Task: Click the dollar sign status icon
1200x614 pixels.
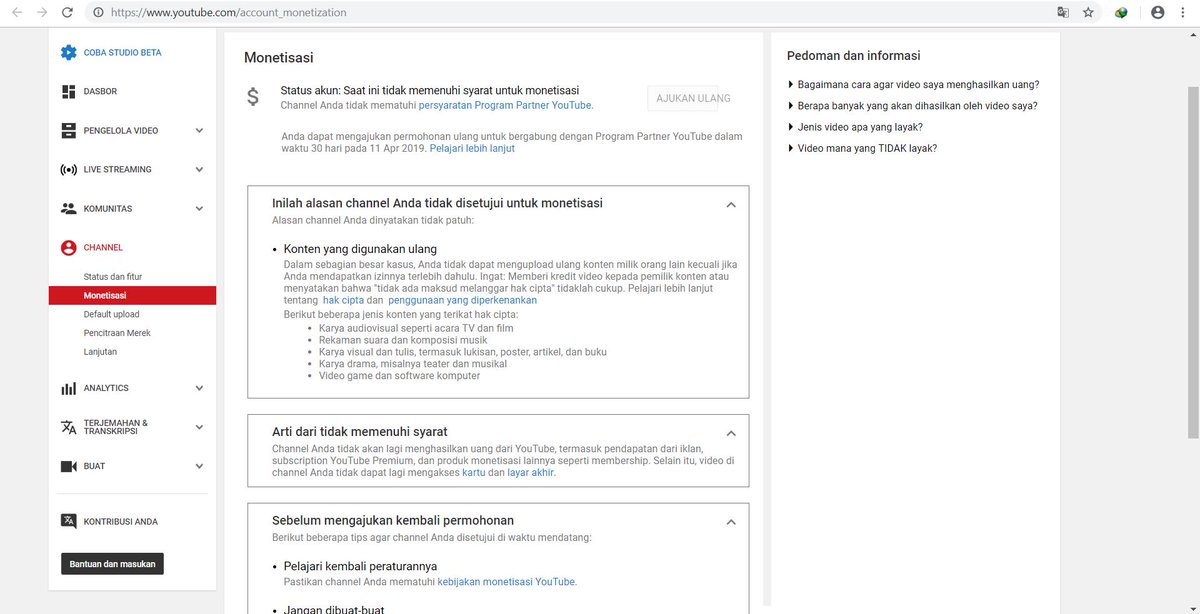Action: [x=254, y=97]
